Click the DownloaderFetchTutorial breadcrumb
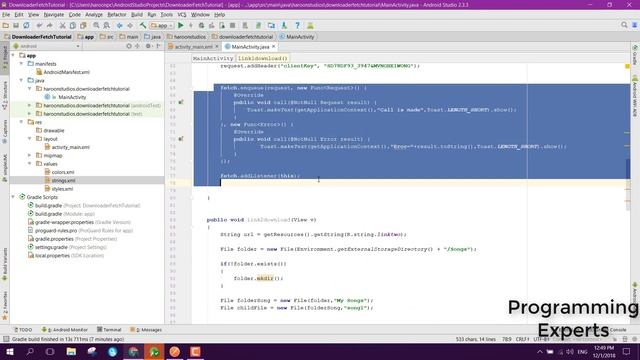 (38, 37)
